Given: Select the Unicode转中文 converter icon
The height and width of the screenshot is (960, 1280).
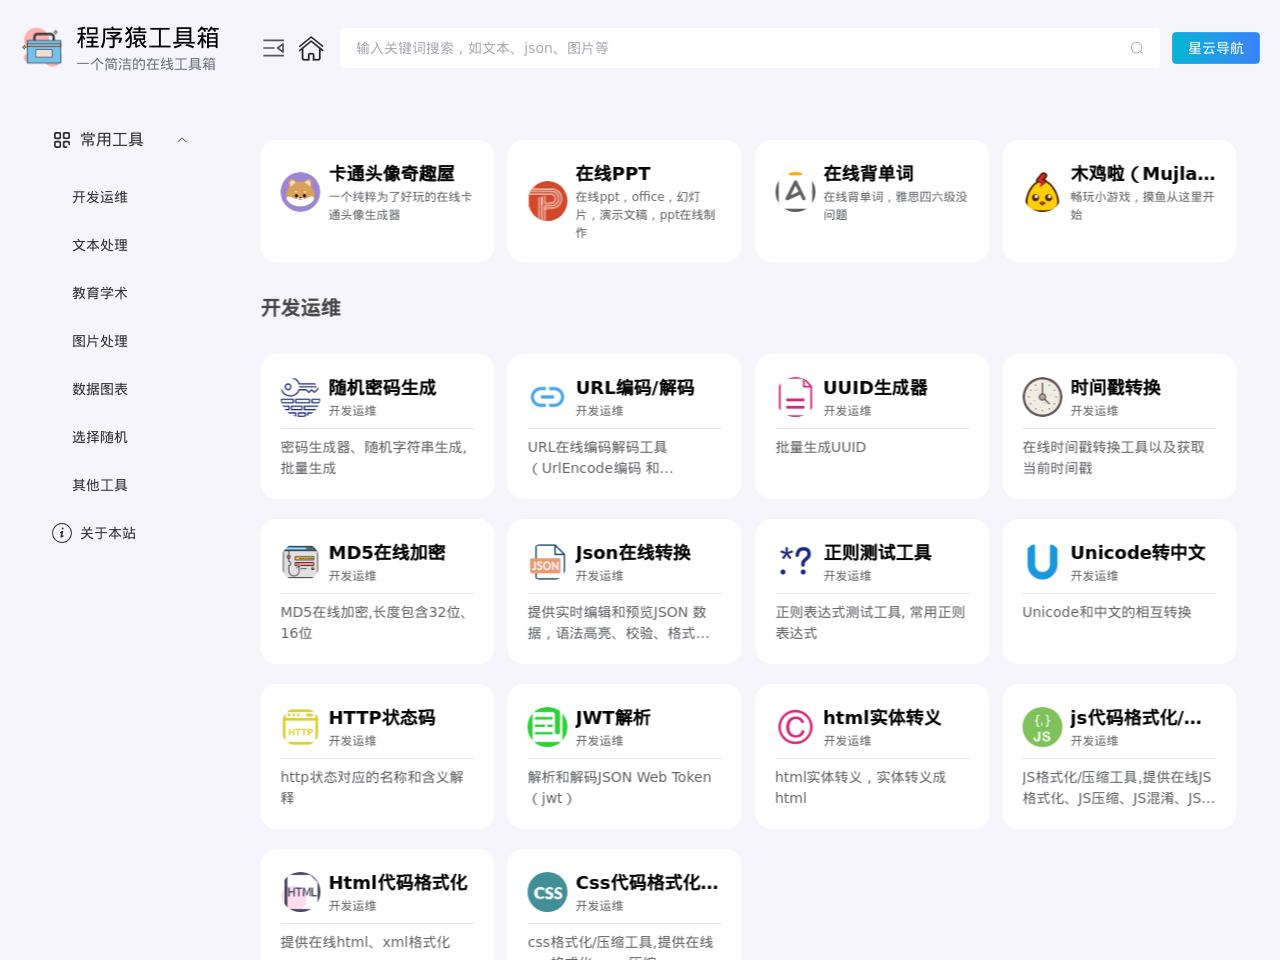Looking at the screenshot, I should pyautogui.click(x=1042, y=560).
